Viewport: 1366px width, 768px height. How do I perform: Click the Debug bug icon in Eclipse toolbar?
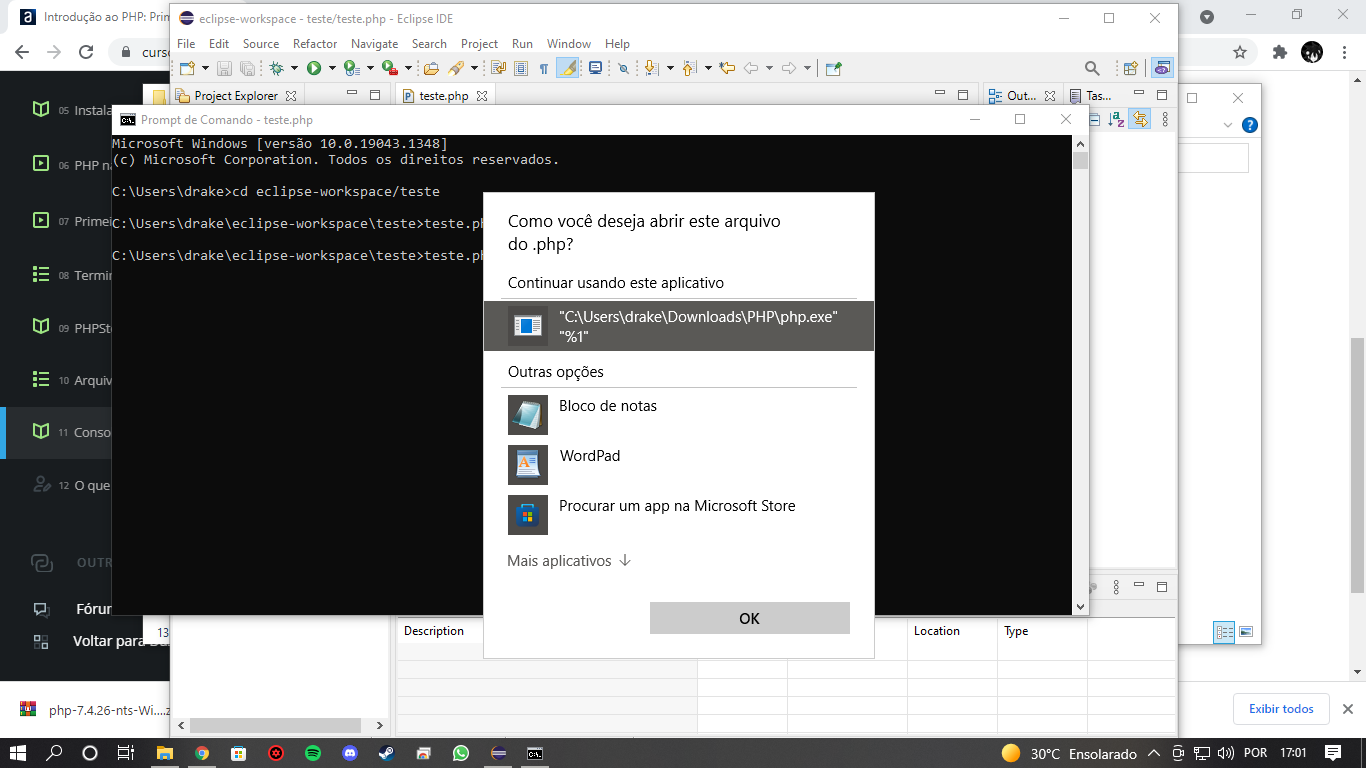(x=276, y=68)
